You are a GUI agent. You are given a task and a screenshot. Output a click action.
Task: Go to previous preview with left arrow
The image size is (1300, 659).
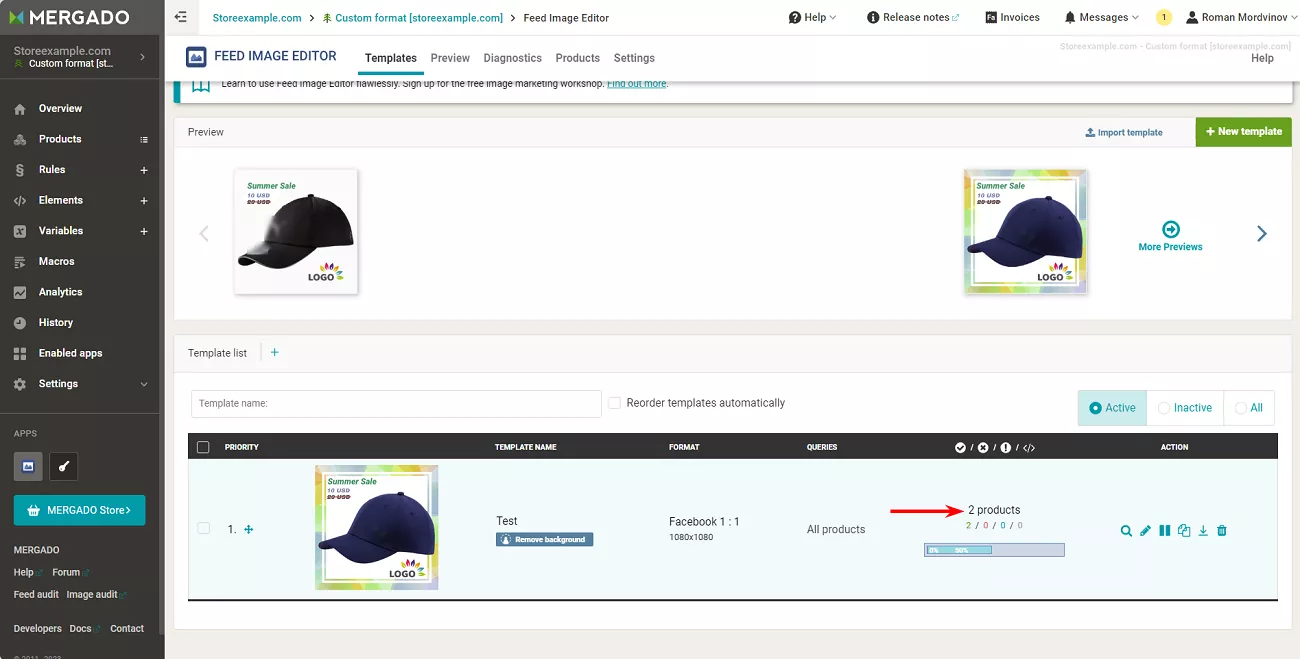click(x=204, y=233)
